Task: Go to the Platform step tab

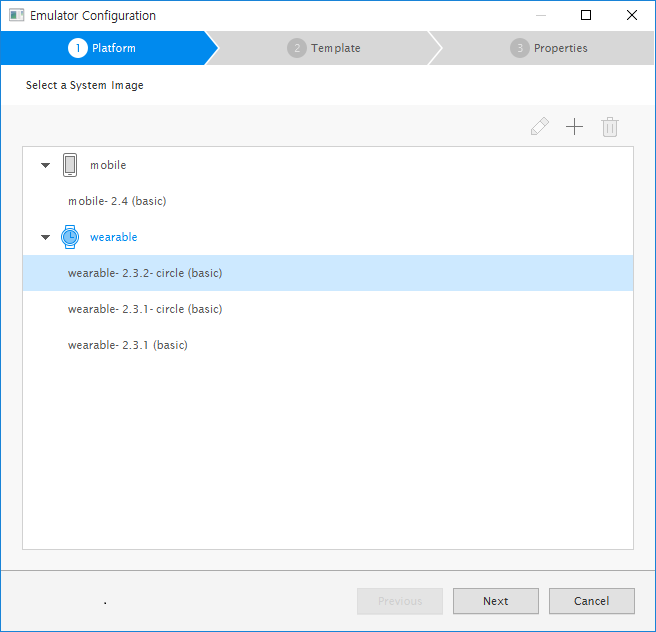Action: click(x=103, y=48)
